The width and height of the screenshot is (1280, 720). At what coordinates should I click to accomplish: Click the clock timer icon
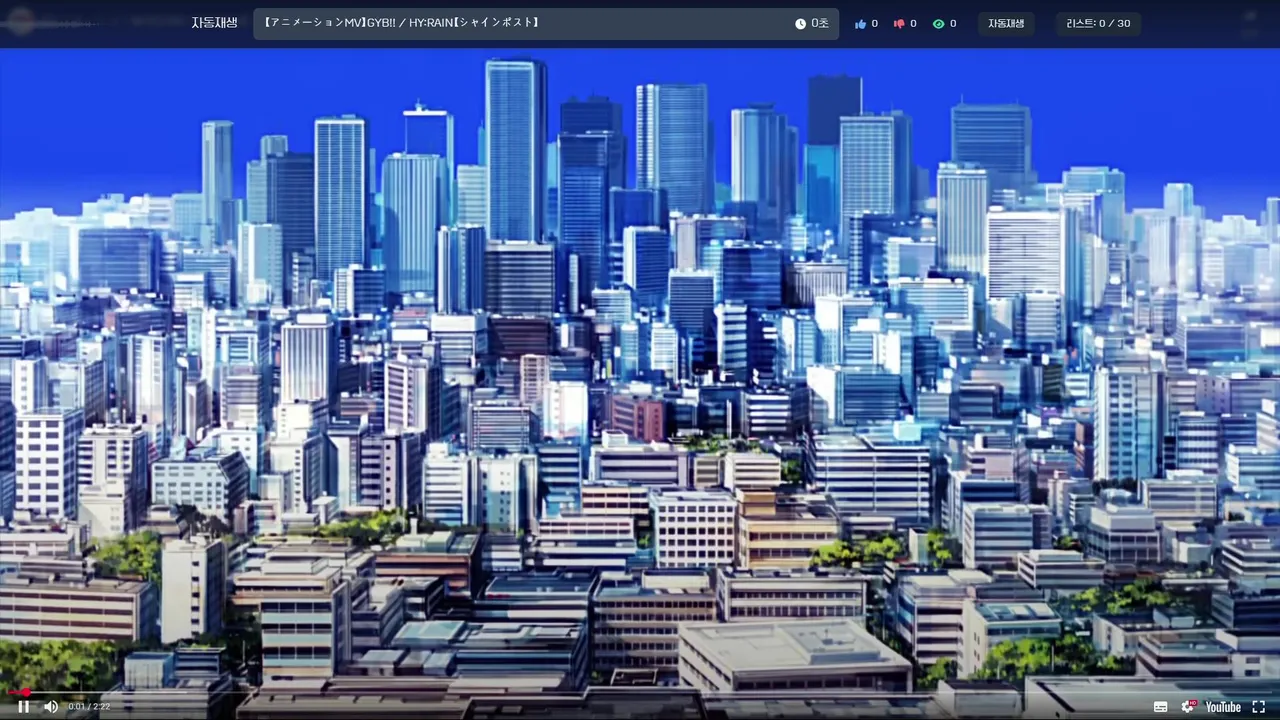pyautogui.click(x=800, y=24)
